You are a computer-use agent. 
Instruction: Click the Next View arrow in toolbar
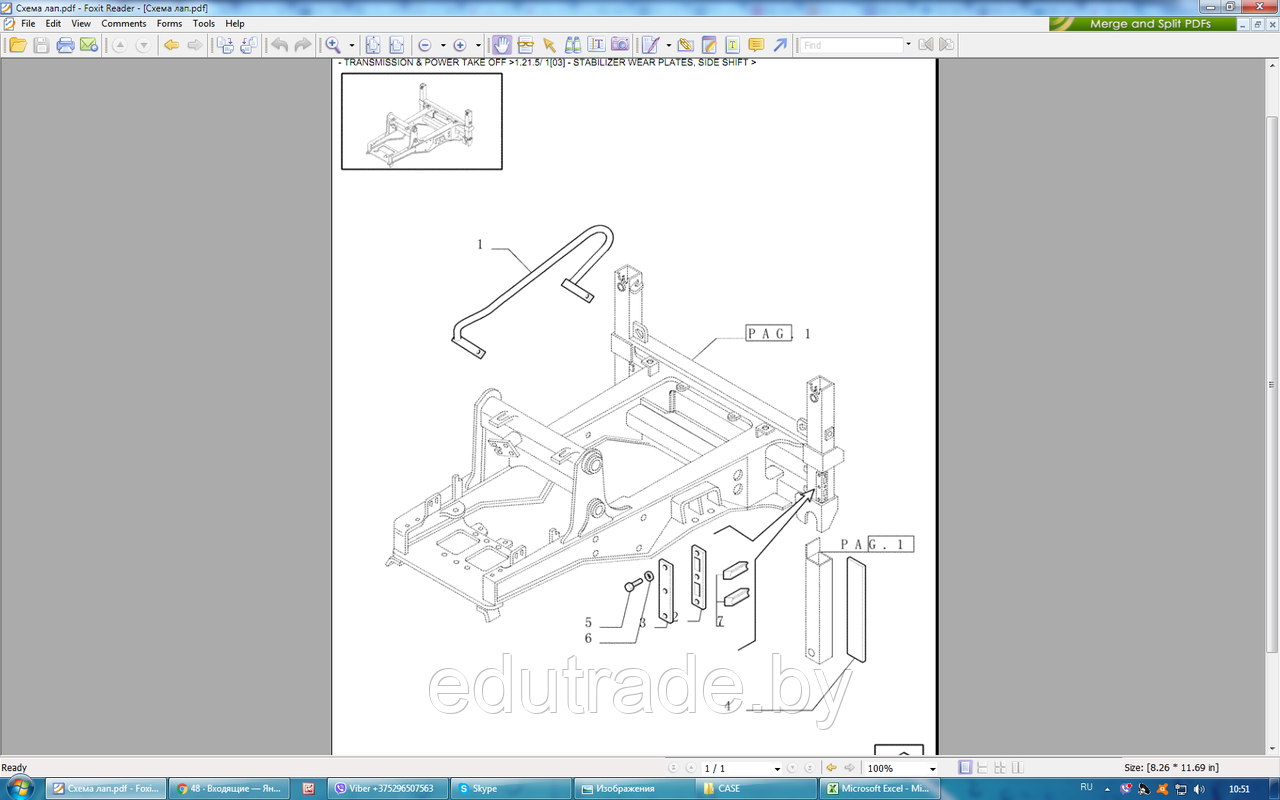point(195,45)
